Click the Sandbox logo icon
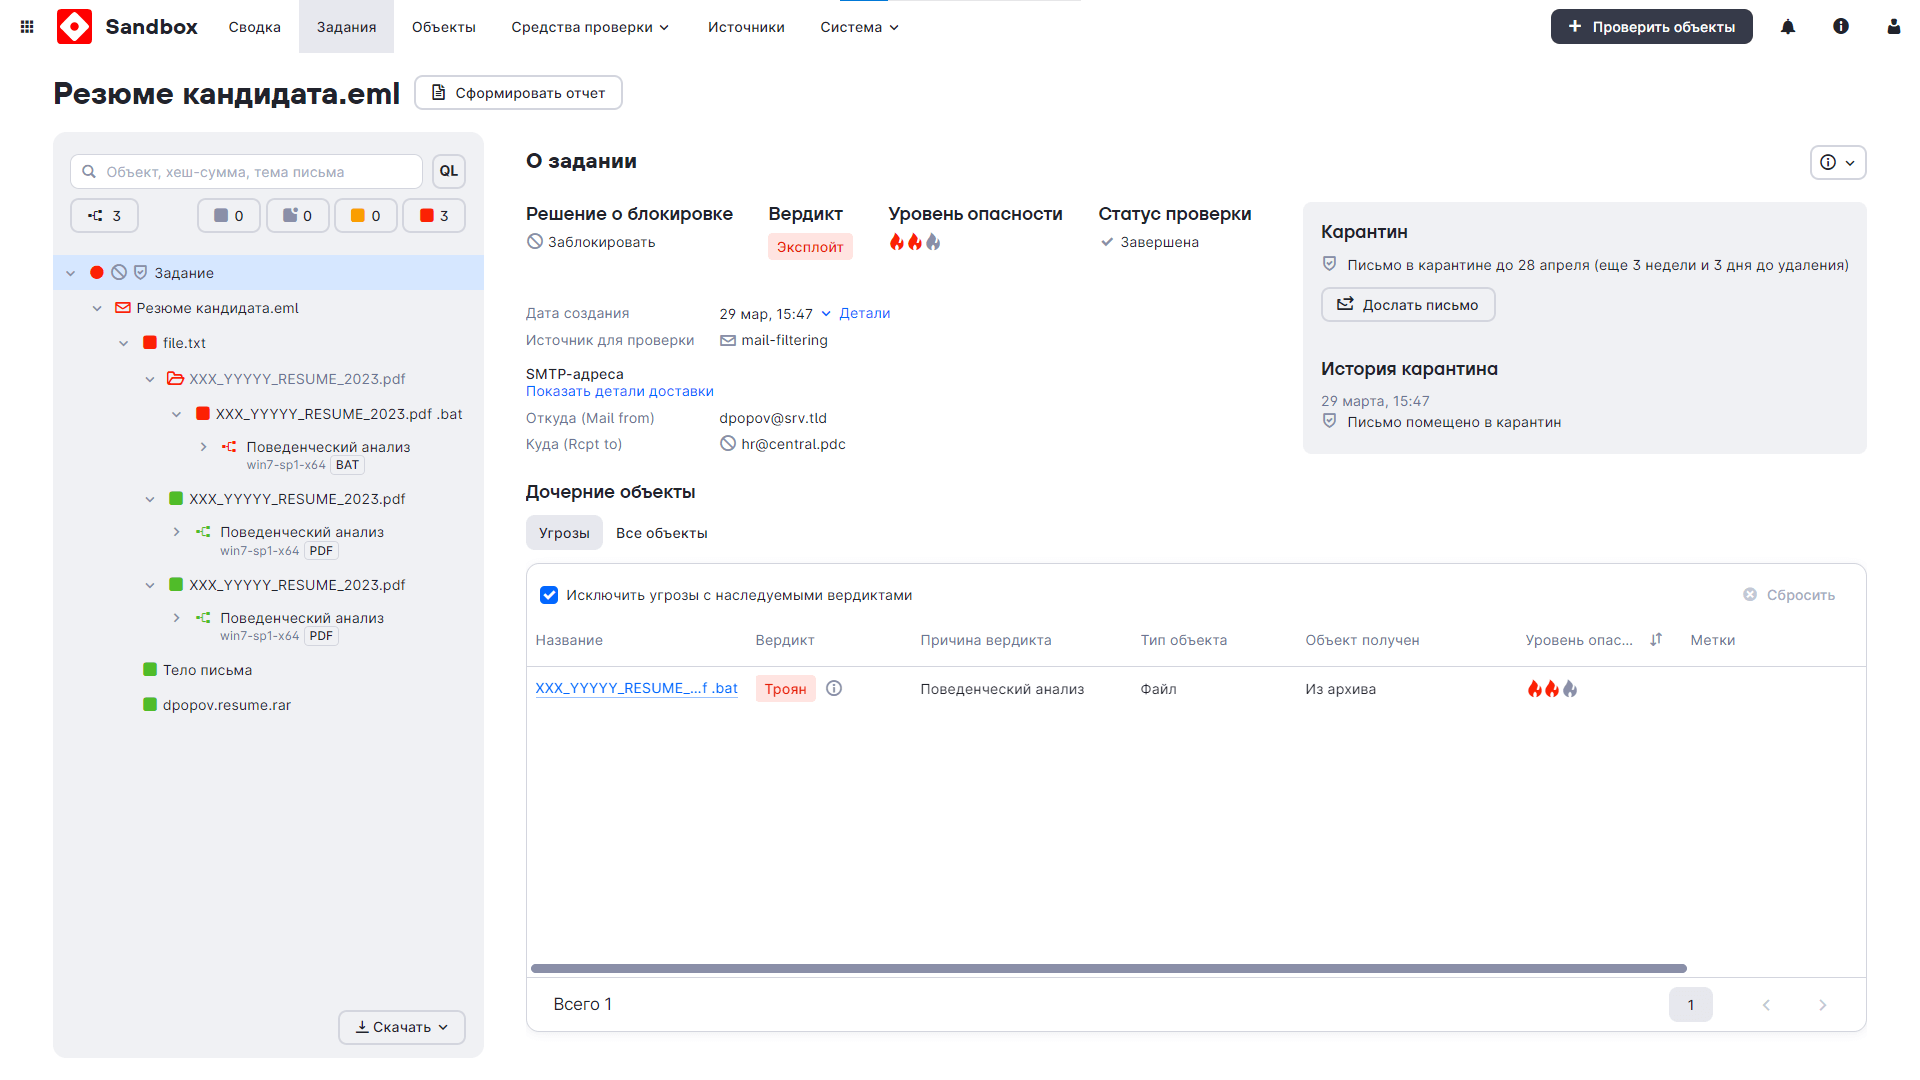Screen dimensions: 1920x1080 [x=75, y=27]
